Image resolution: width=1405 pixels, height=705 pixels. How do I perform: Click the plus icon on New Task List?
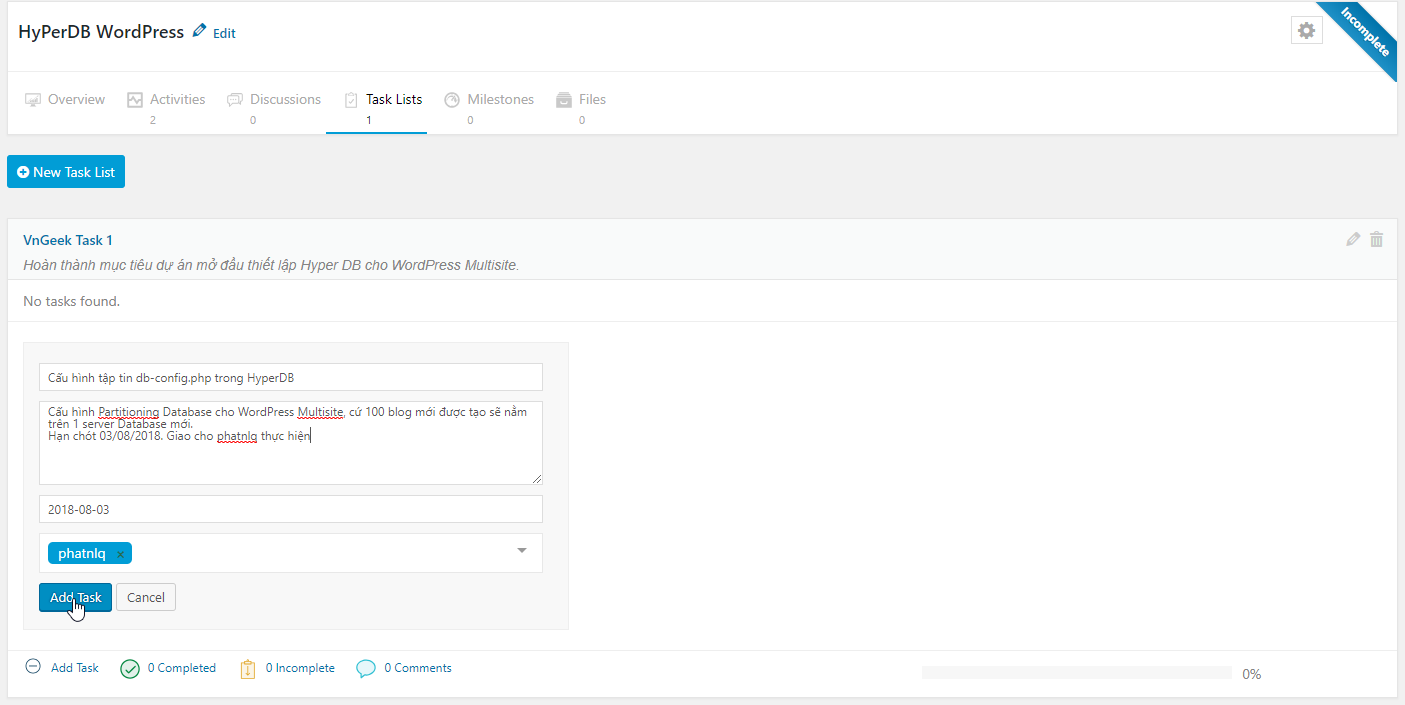(x=23, y=172)
